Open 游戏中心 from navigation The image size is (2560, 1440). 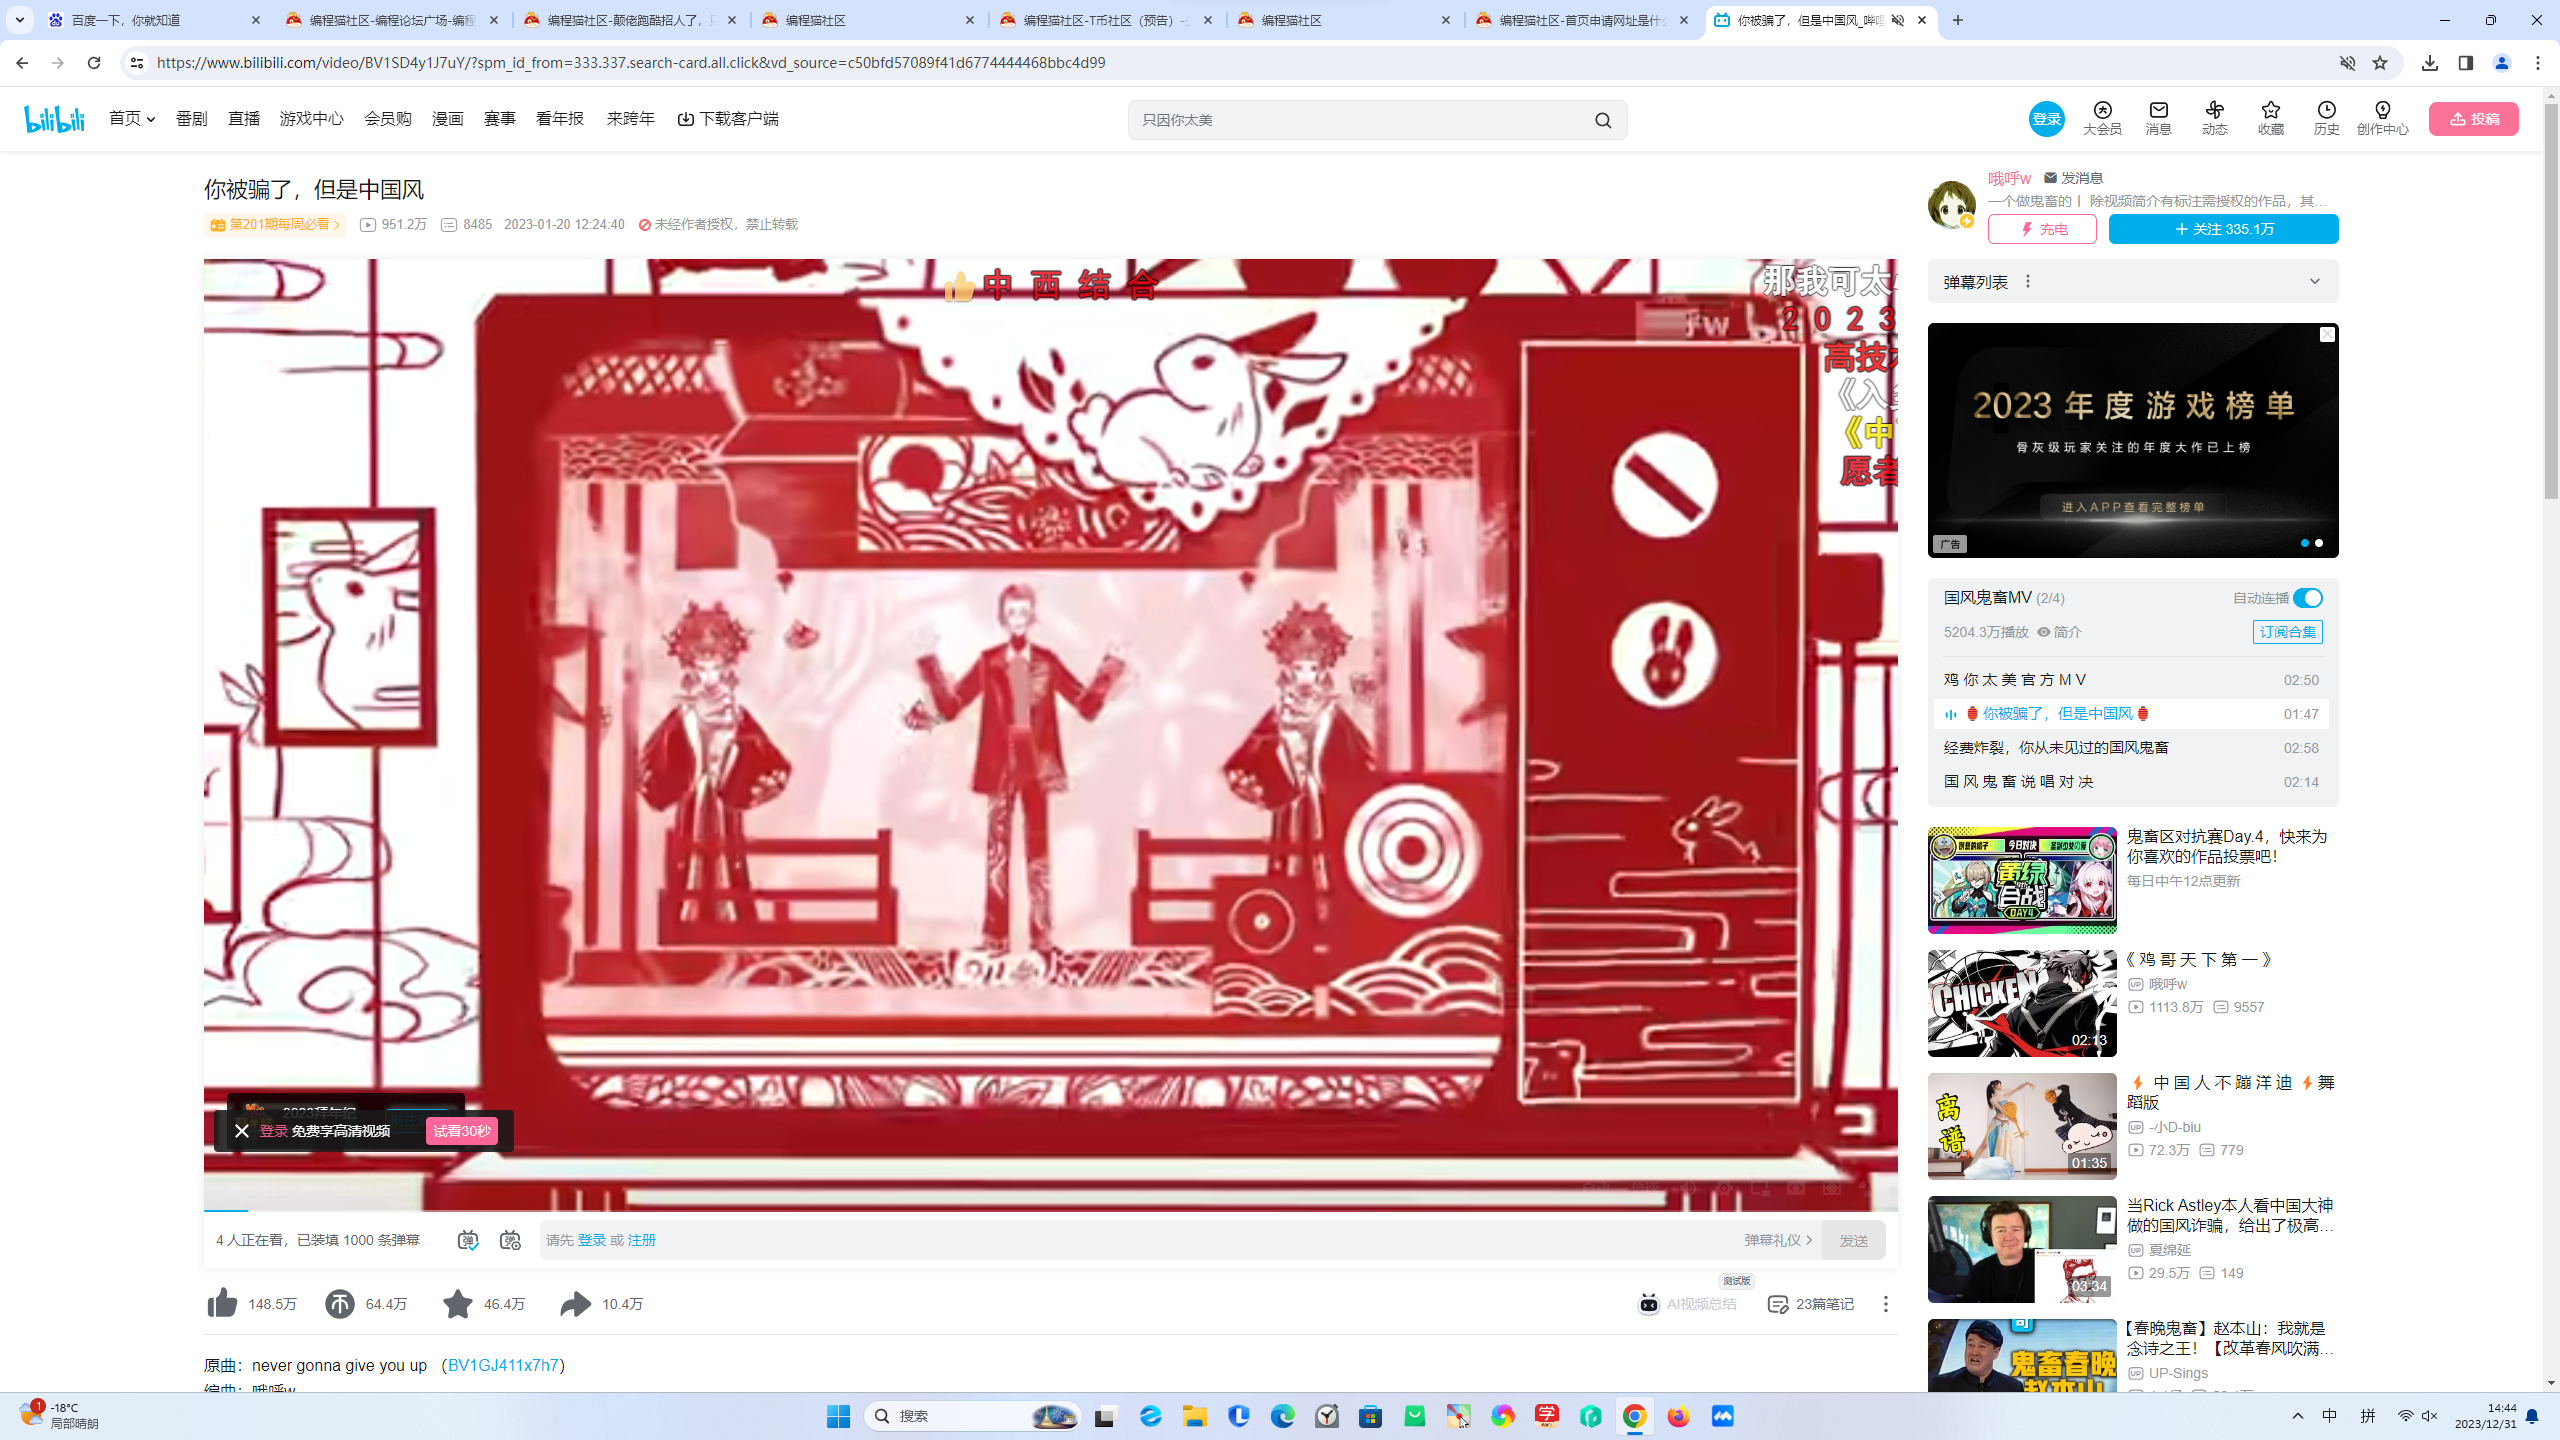[312, 119]
